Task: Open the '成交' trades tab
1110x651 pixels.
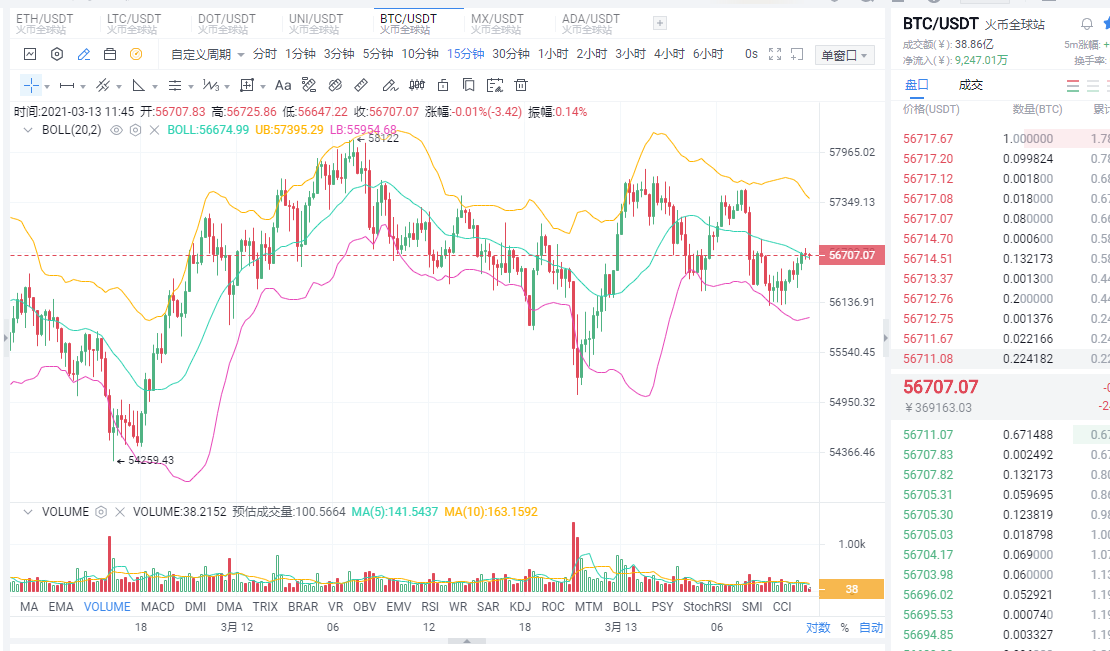Action: [970, 86]
